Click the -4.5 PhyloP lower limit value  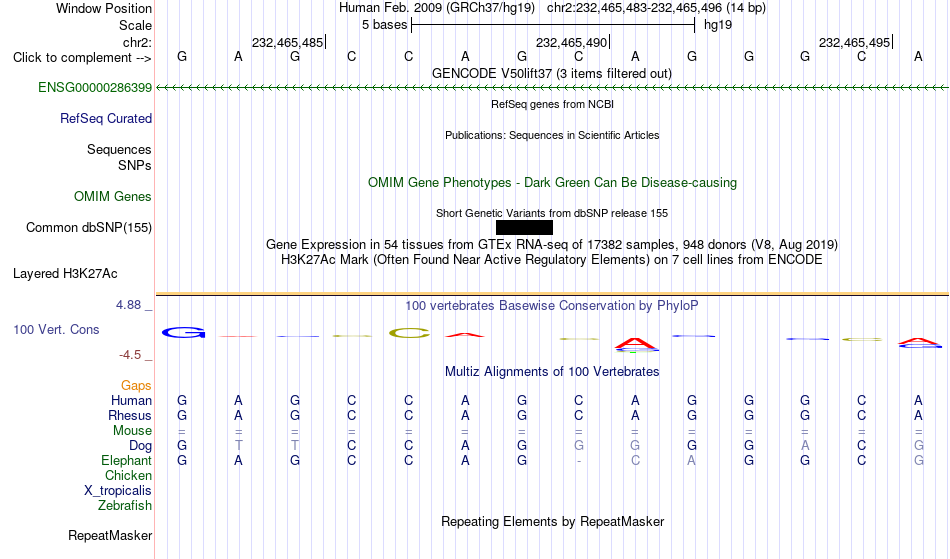tap(130, 354)
